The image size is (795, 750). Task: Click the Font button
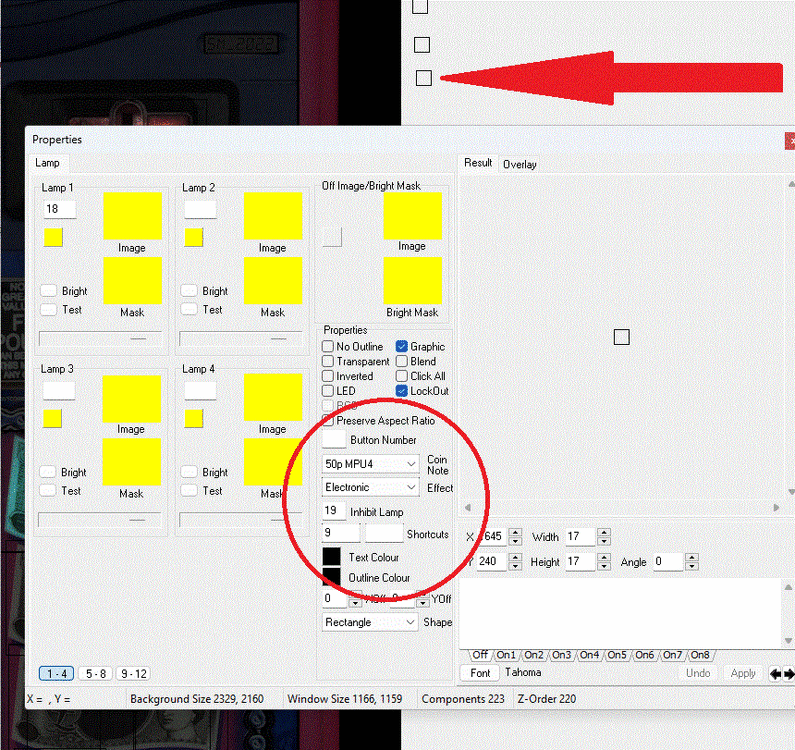click(x=480, y=673)
